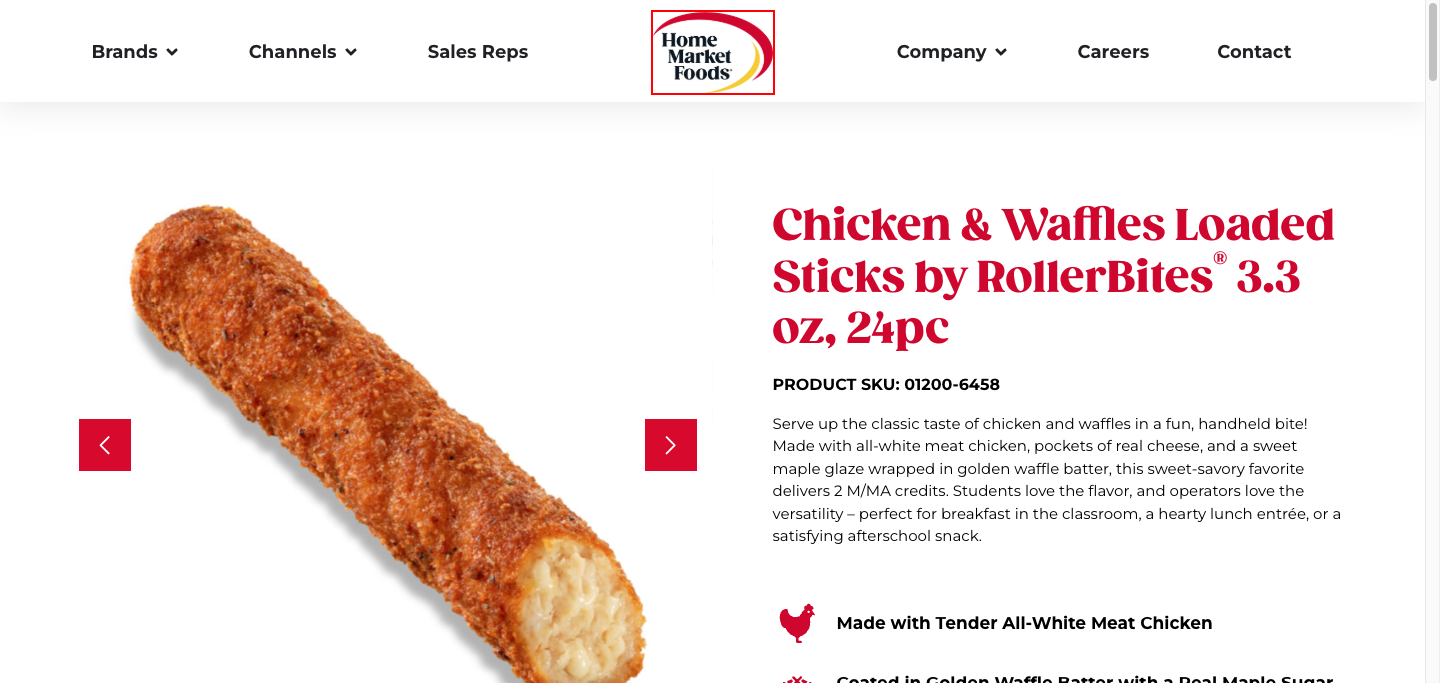
Task: Click the Product SKU 01200-6458 text
Action: tap(886, 384)
